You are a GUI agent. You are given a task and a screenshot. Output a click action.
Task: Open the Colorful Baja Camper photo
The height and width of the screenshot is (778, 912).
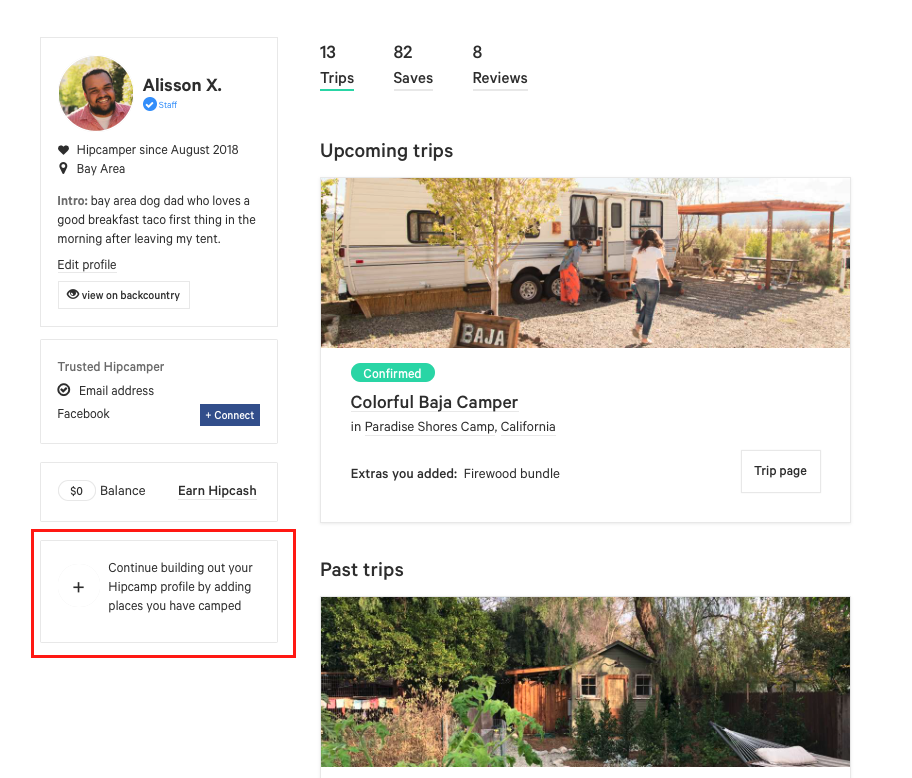[x=585, y=263]
